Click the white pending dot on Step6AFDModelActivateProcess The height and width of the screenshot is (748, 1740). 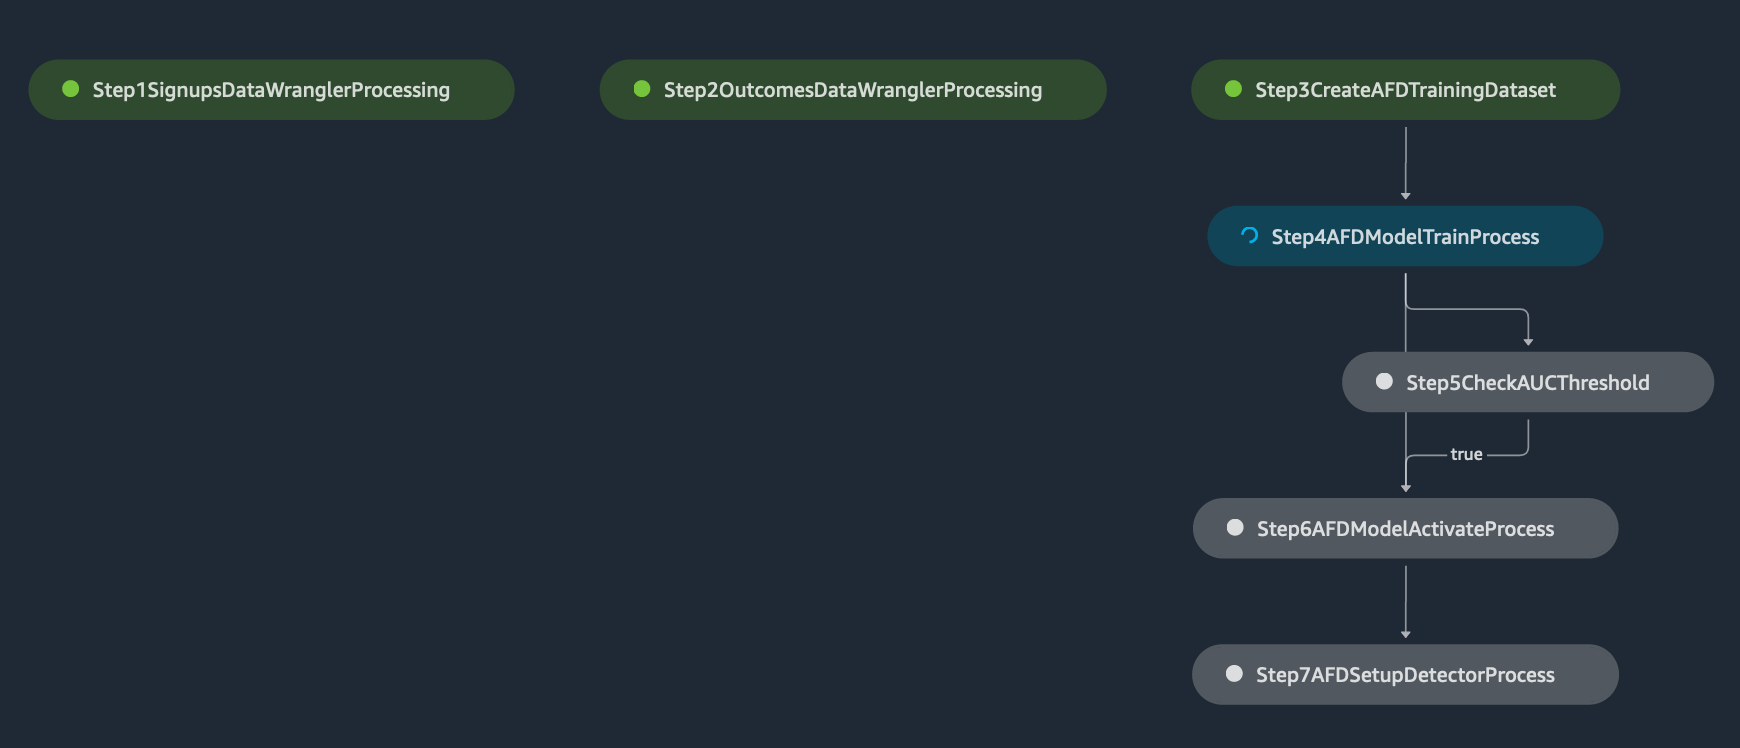[1235, 527]
